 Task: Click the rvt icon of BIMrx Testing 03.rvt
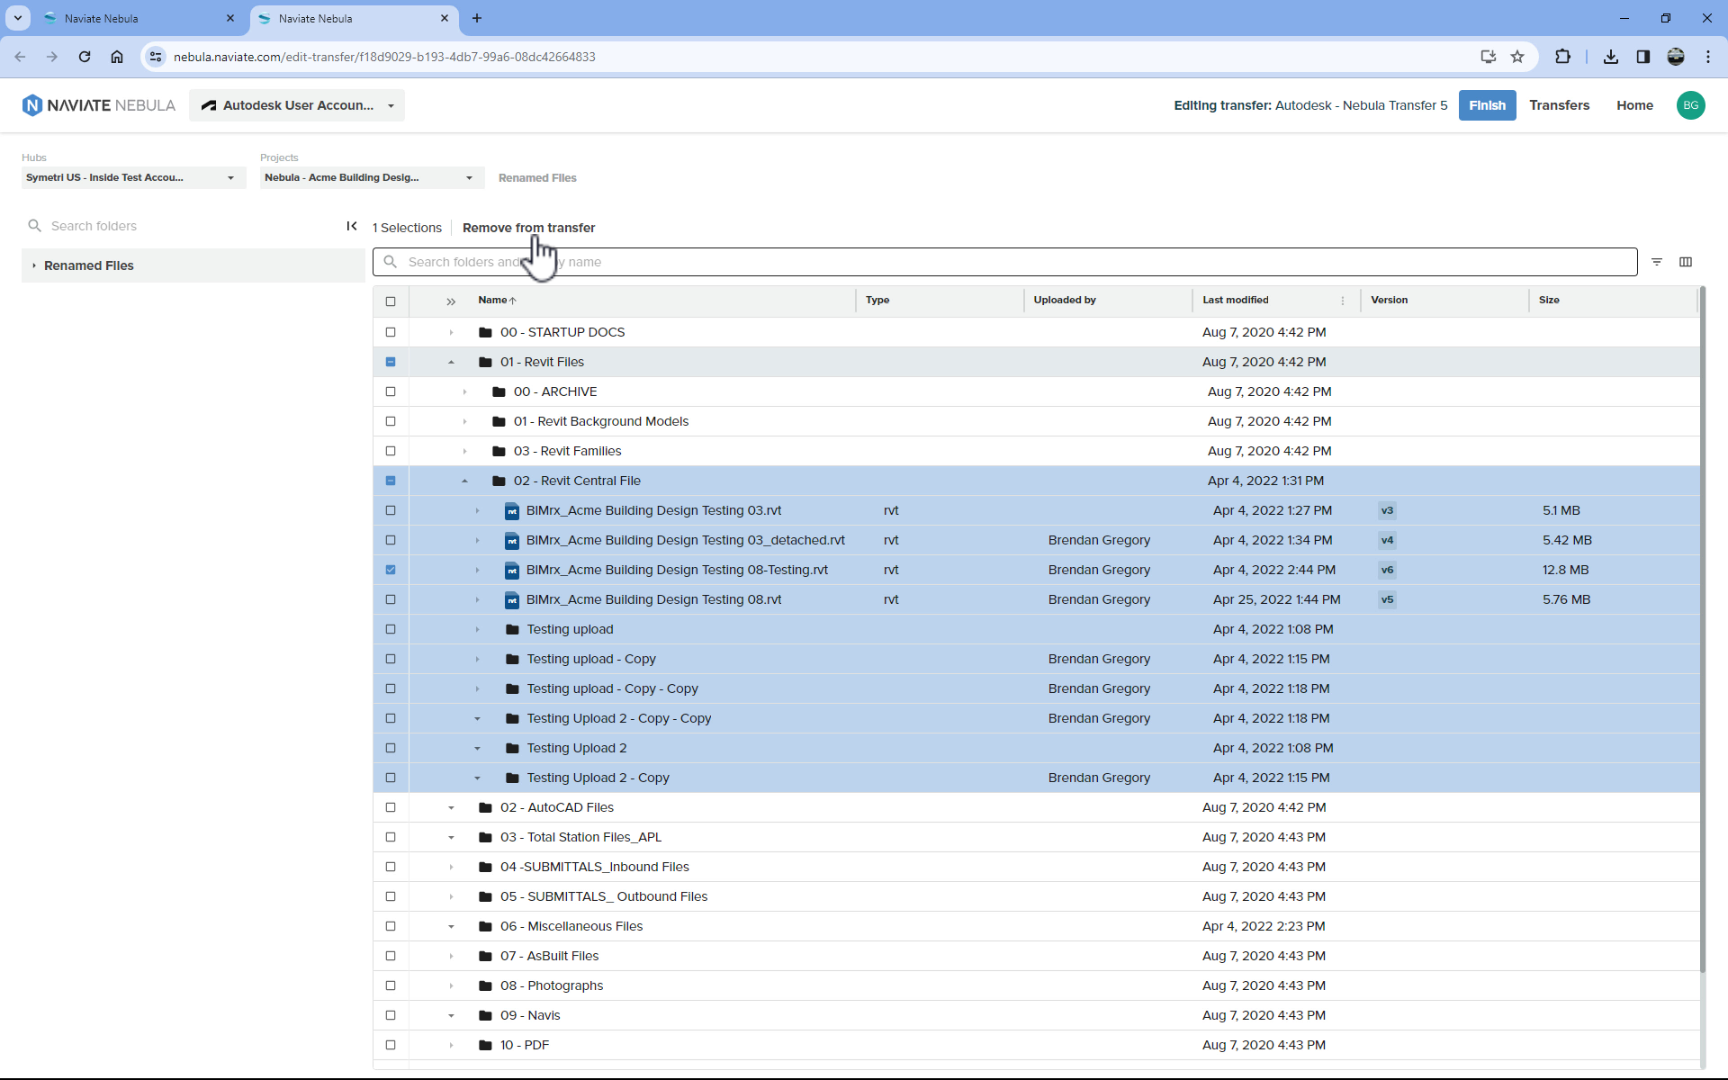(512, 511)
